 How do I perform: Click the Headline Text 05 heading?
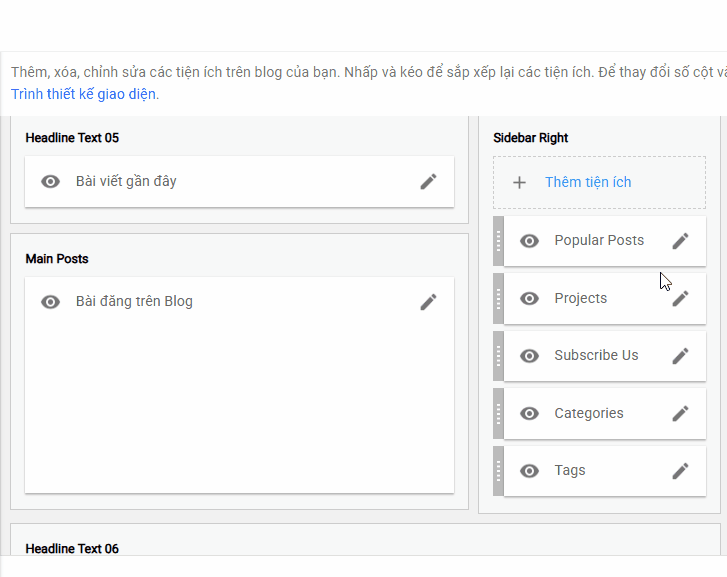[x=72, y=138]
